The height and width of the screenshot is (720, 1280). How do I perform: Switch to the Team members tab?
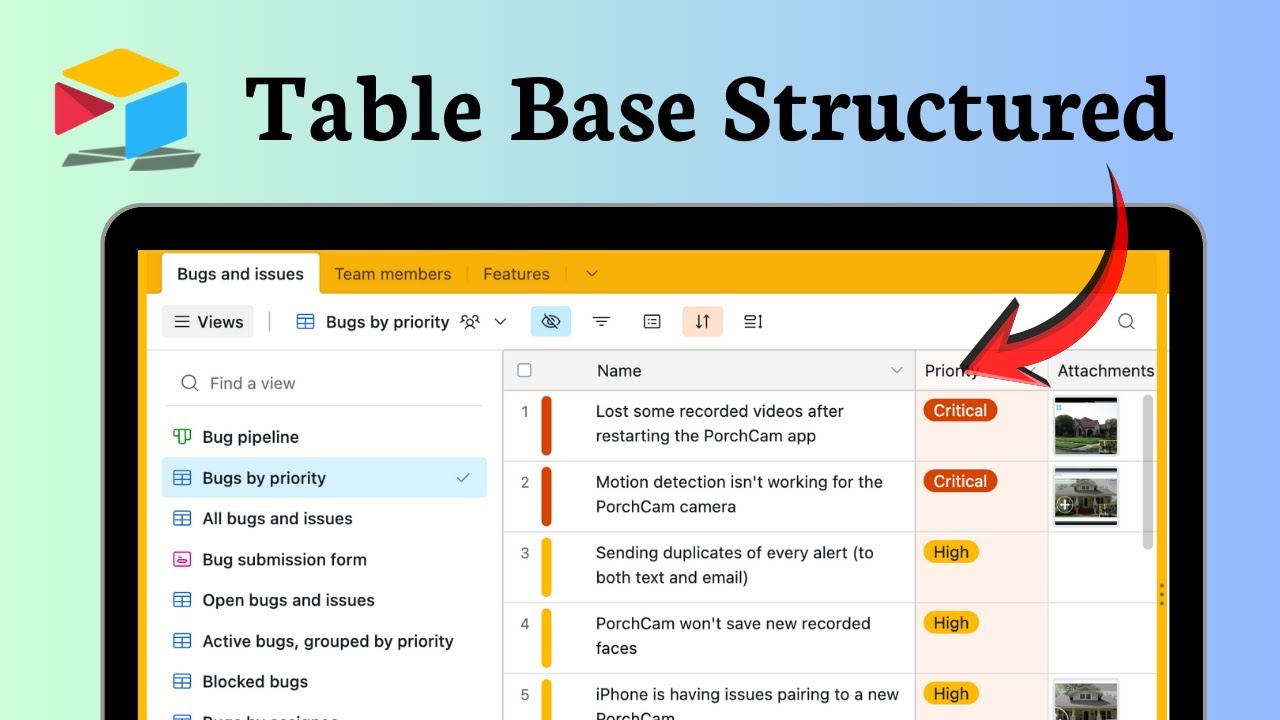(x=393, y=274)
